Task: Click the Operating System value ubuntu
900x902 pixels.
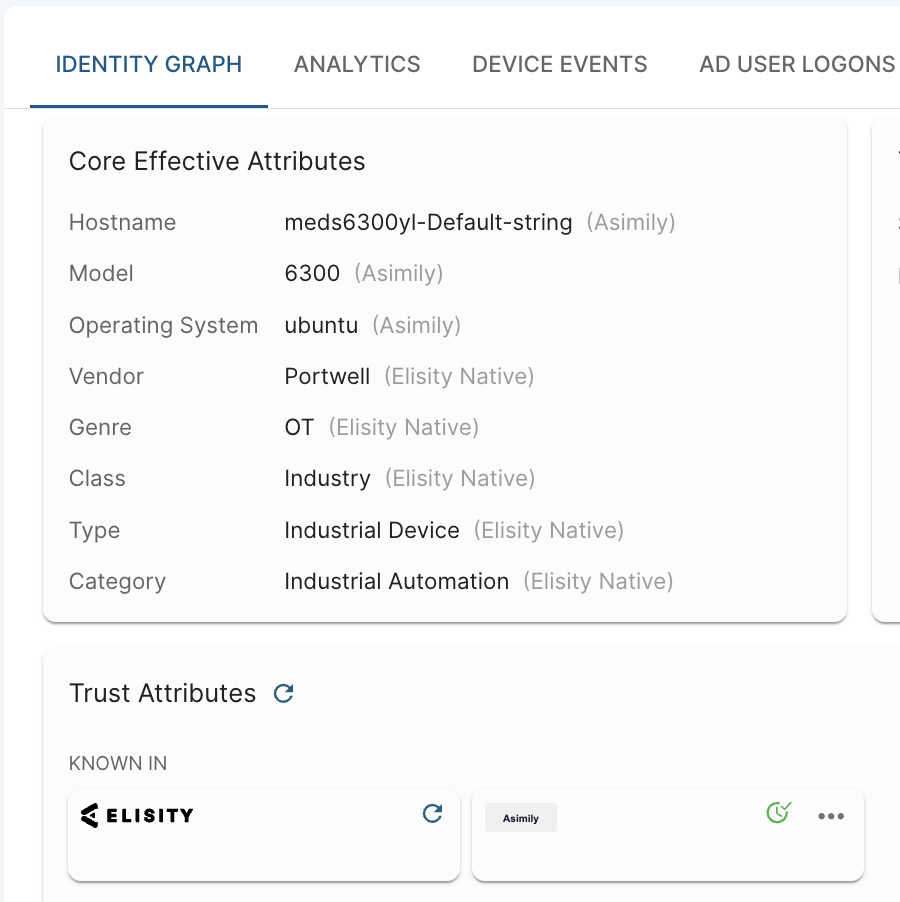Action: [x=321, y=325]
